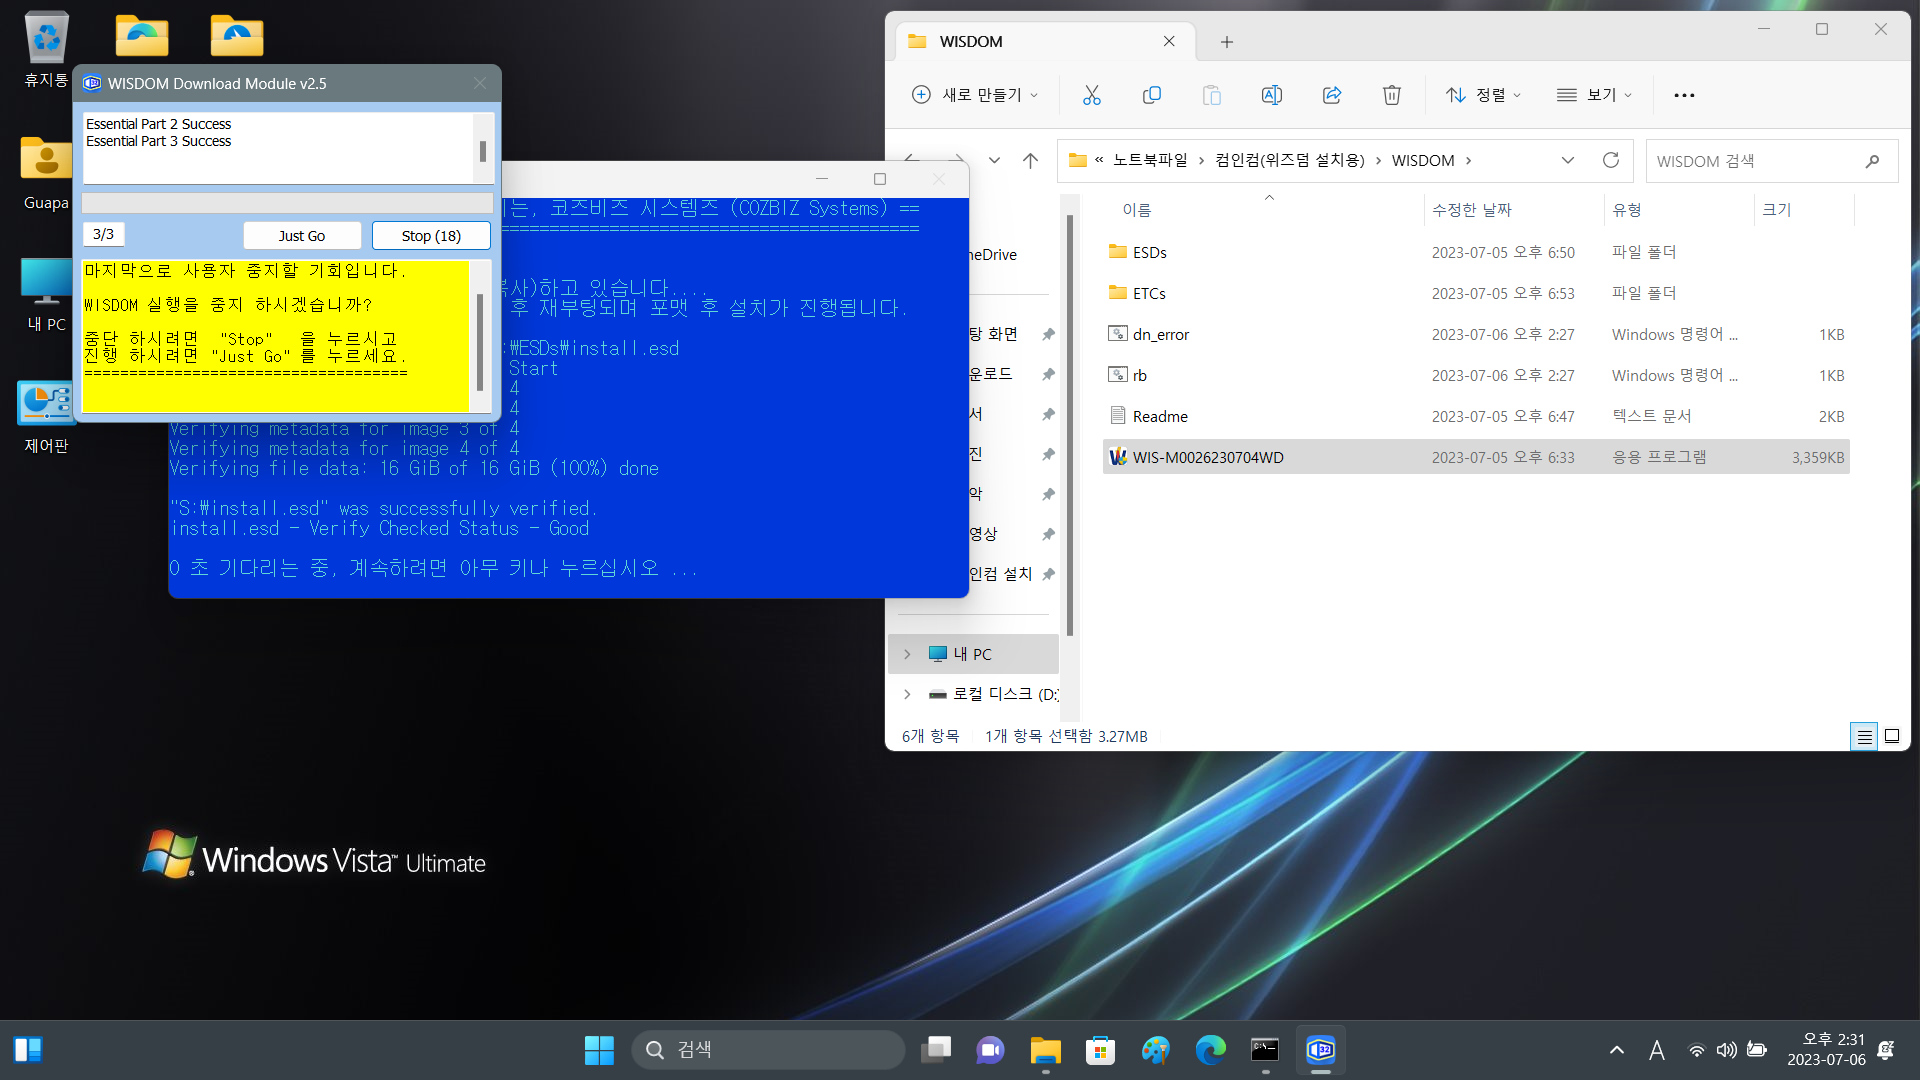Expand path chevron after WISDOM in address bar
Screen dimensions: 1920x1080
(x=1468, y=160)
